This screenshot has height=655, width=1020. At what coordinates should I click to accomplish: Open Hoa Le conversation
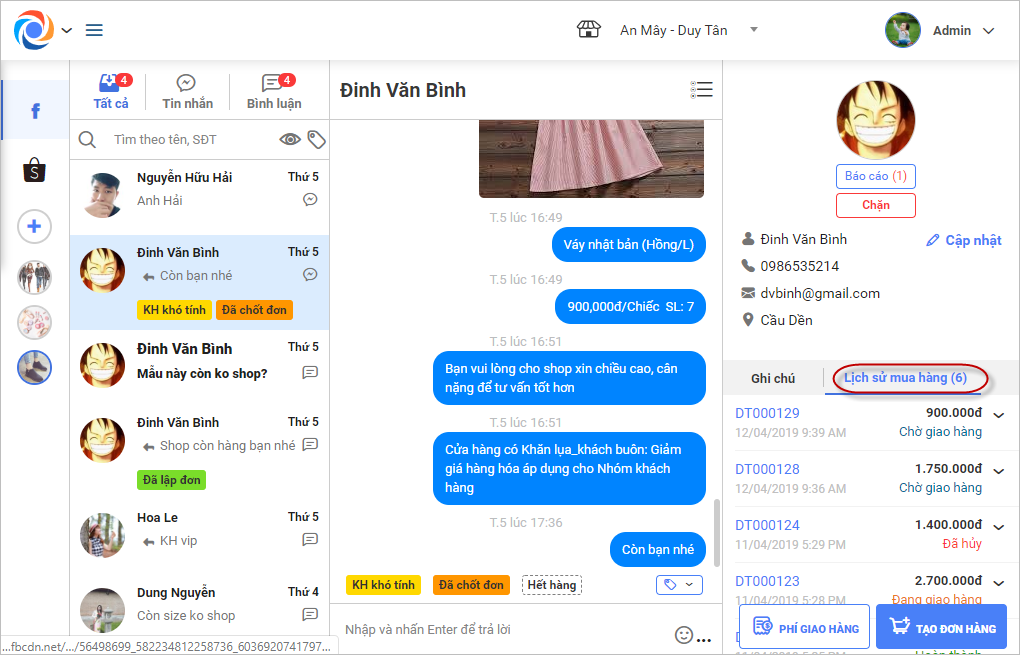(x=200, y=537)
